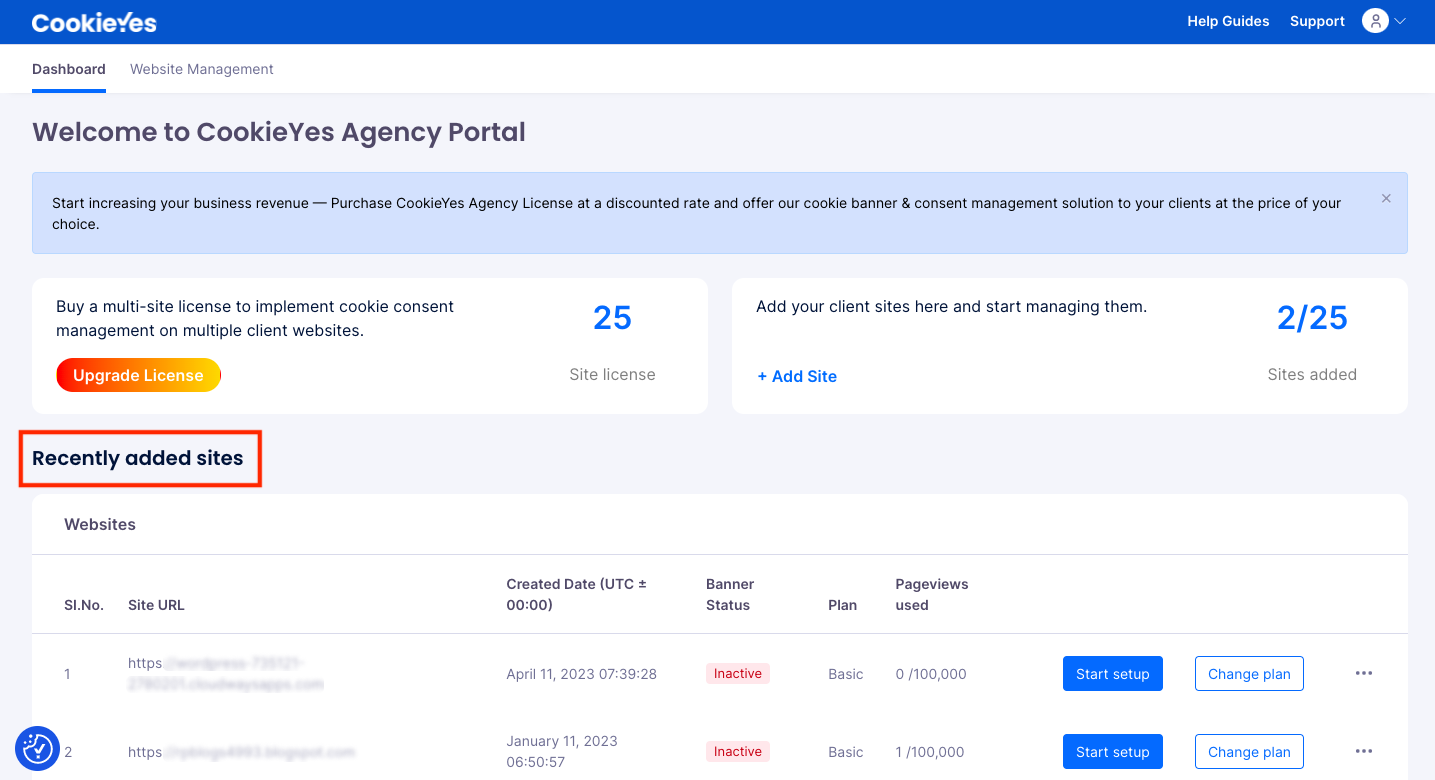Image resolution: width=1435 pixels, height=780 pixels.
Task: Start setup for the April 11 site
Action: pyautogui.click(x=1113, y=673)
